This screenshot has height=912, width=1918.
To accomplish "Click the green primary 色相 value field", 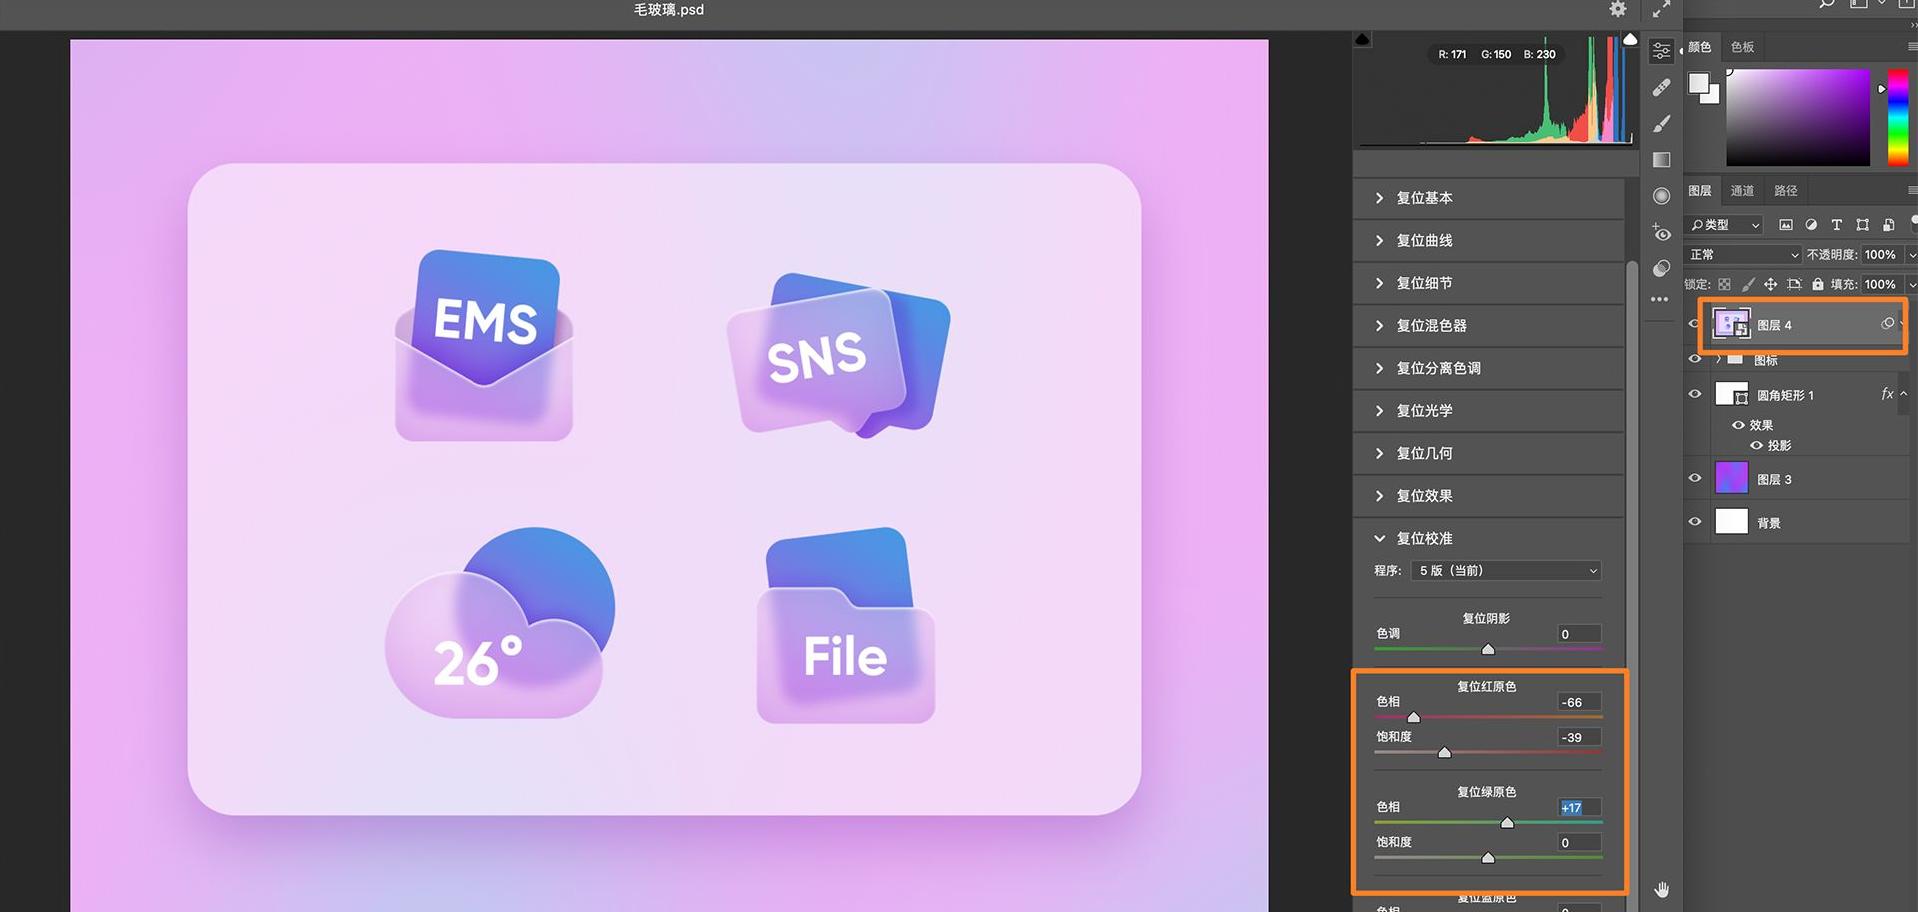I will click(1579, 807).
